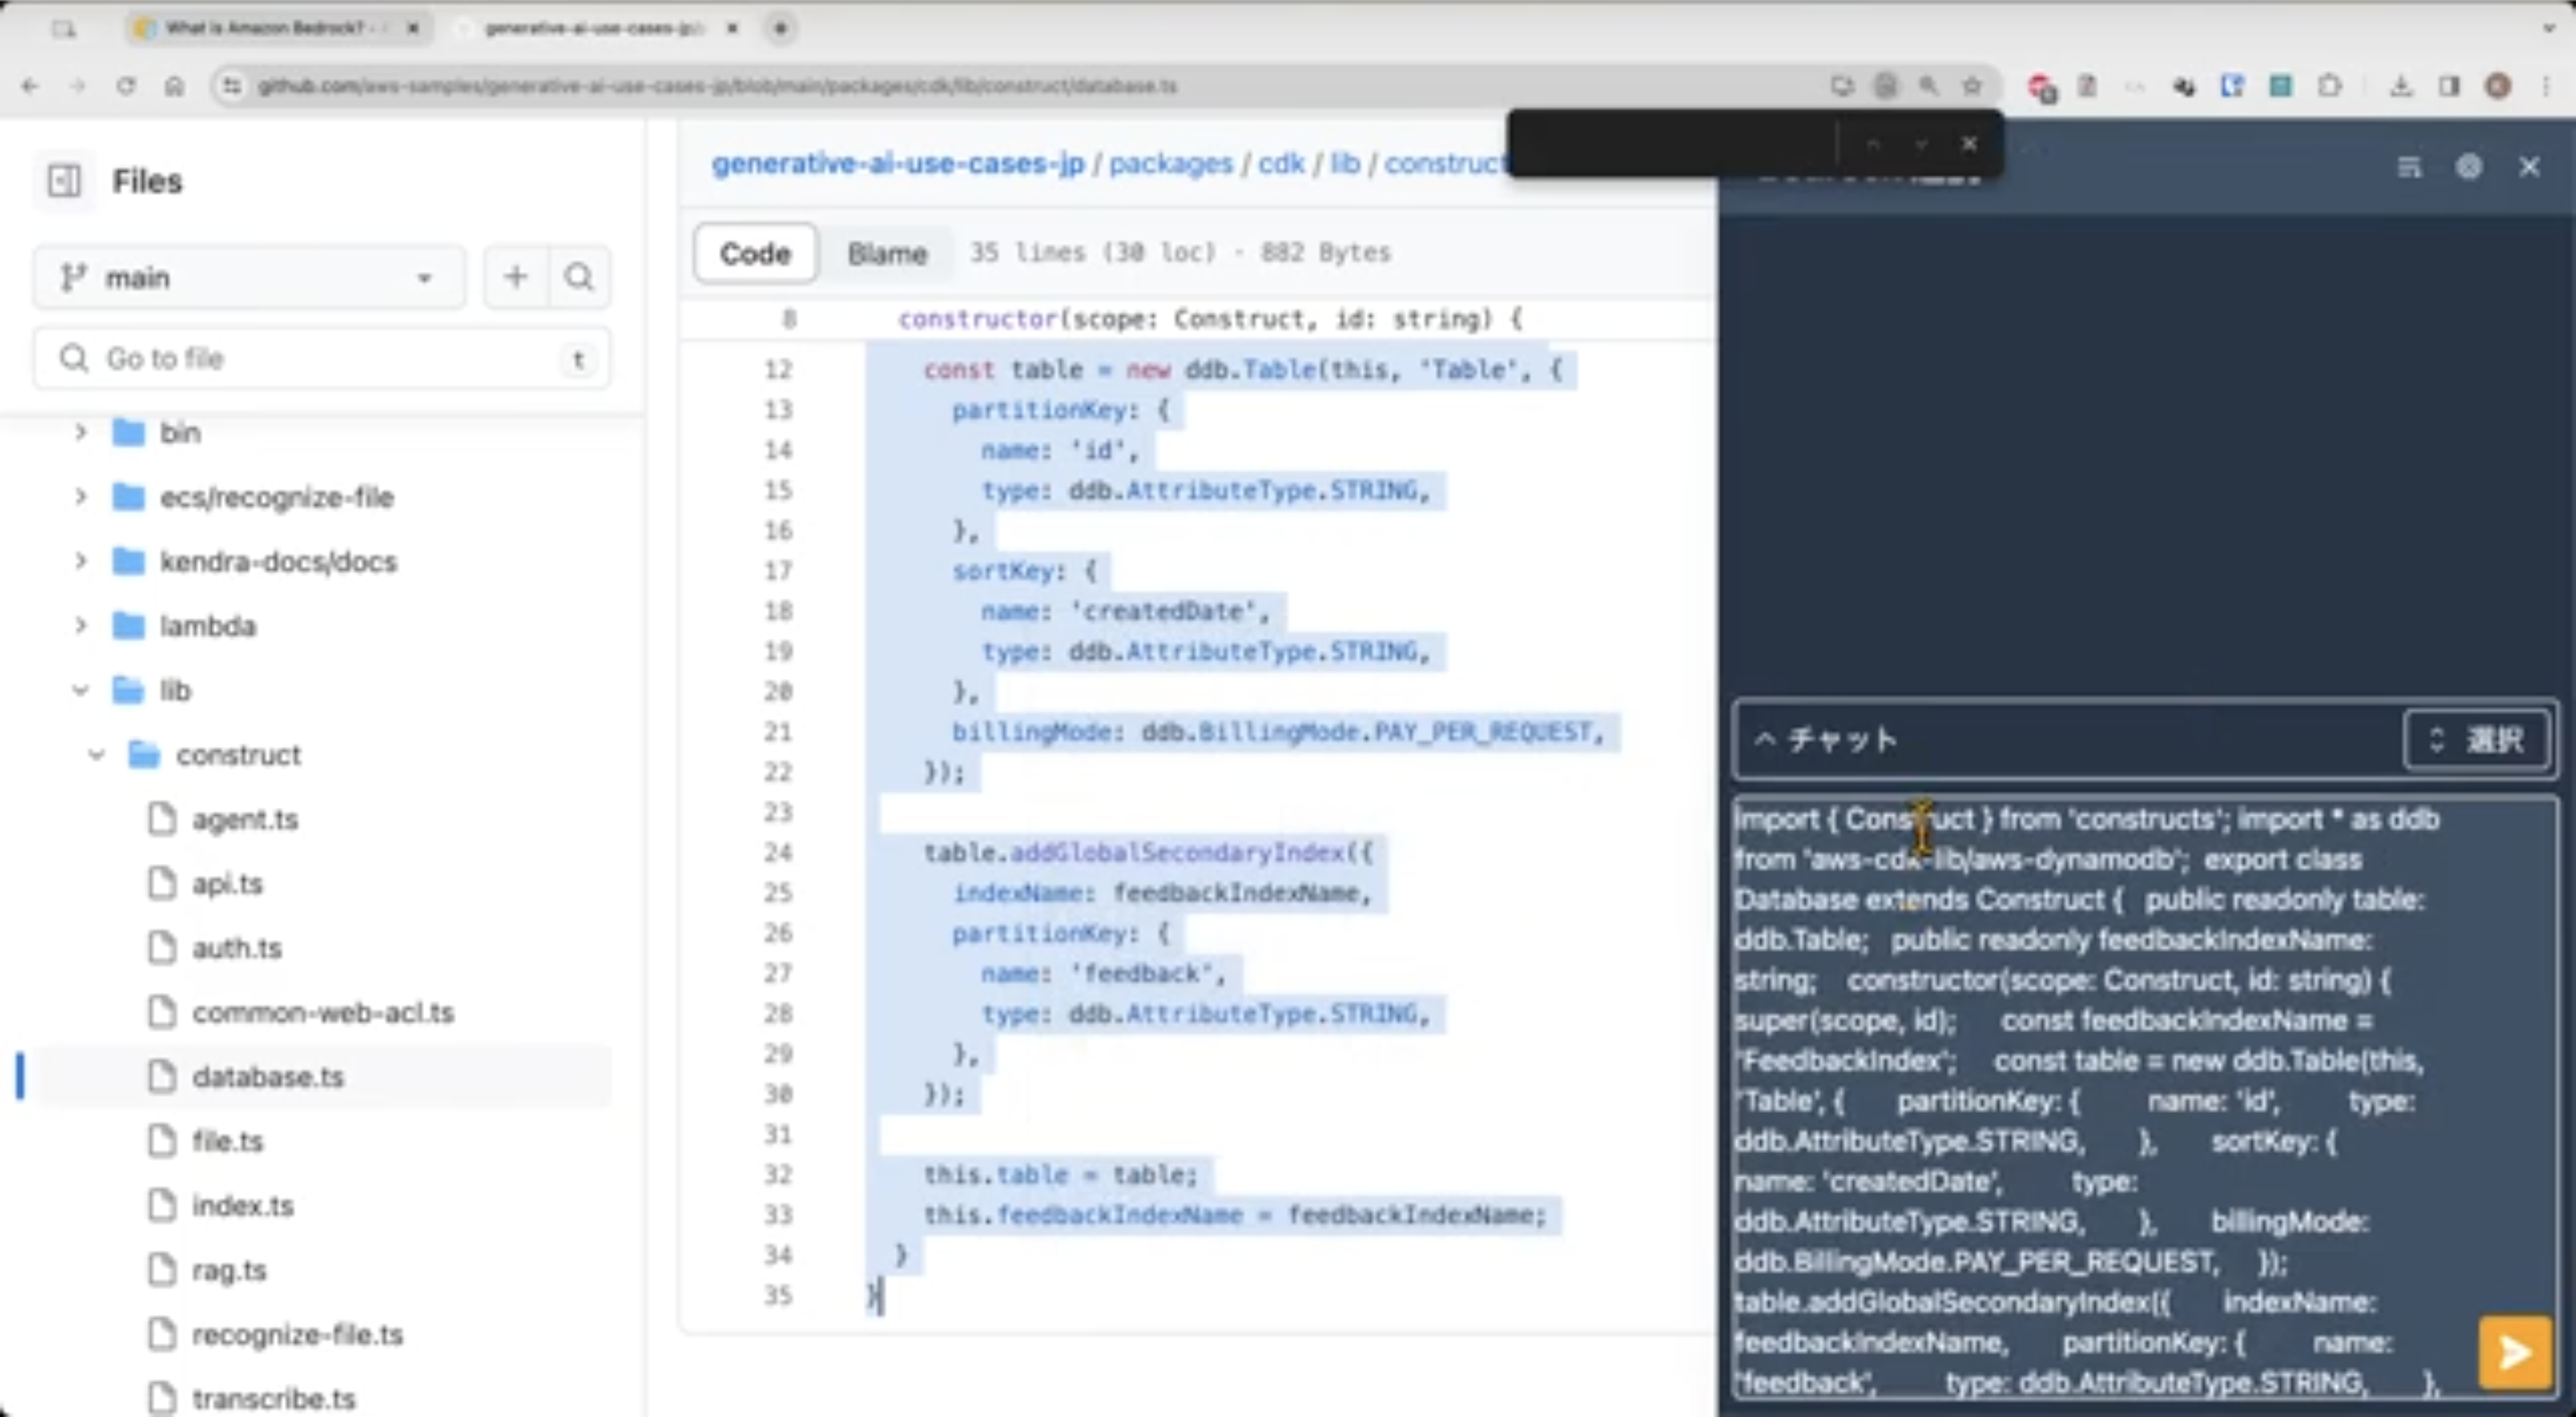Collapse the construct folder in file tree
2576x1417 pixels.
click(x=96, y=755)
